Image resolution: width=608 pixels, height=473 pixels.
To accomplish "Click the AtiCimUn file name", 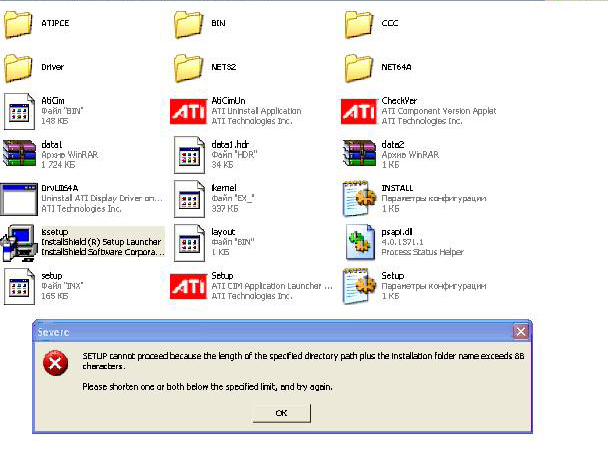I will coord(228,101).
